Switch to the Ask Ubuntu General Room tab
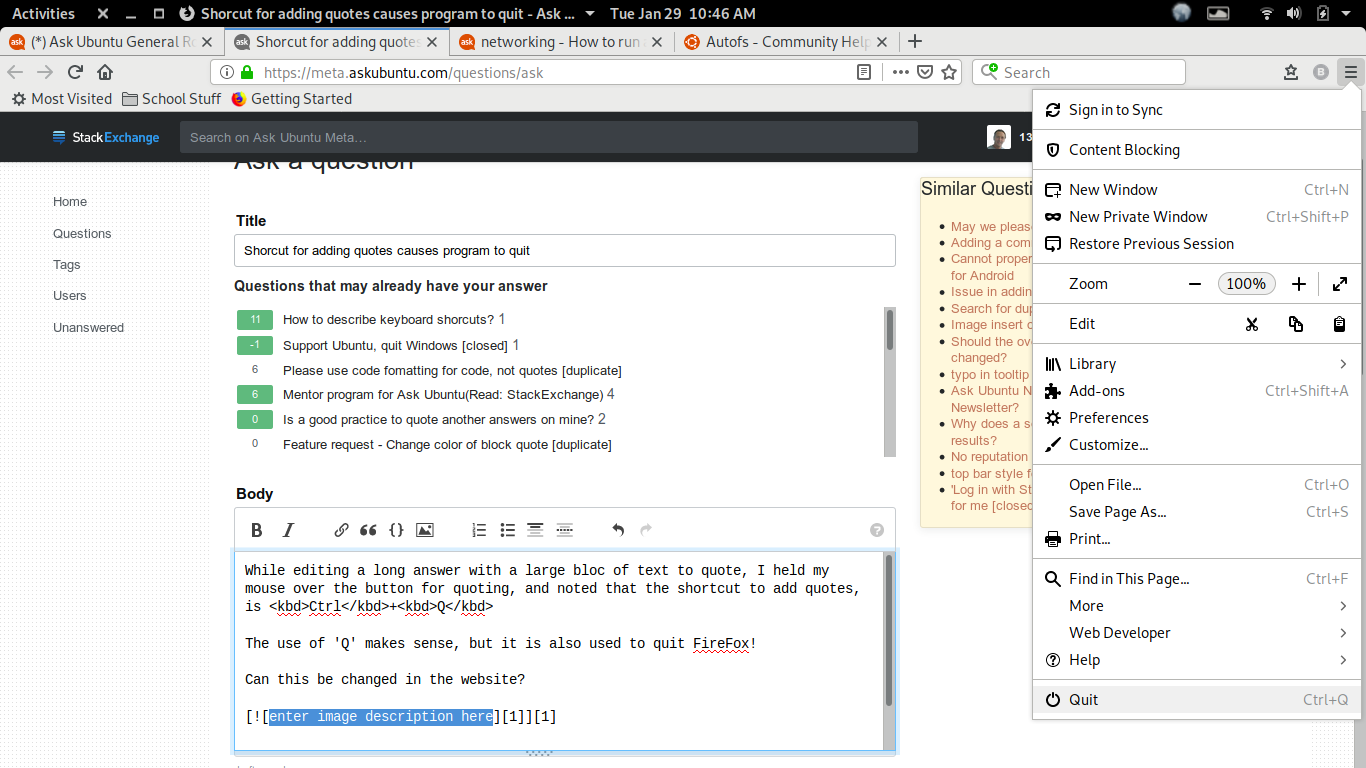 pos(111,42)
